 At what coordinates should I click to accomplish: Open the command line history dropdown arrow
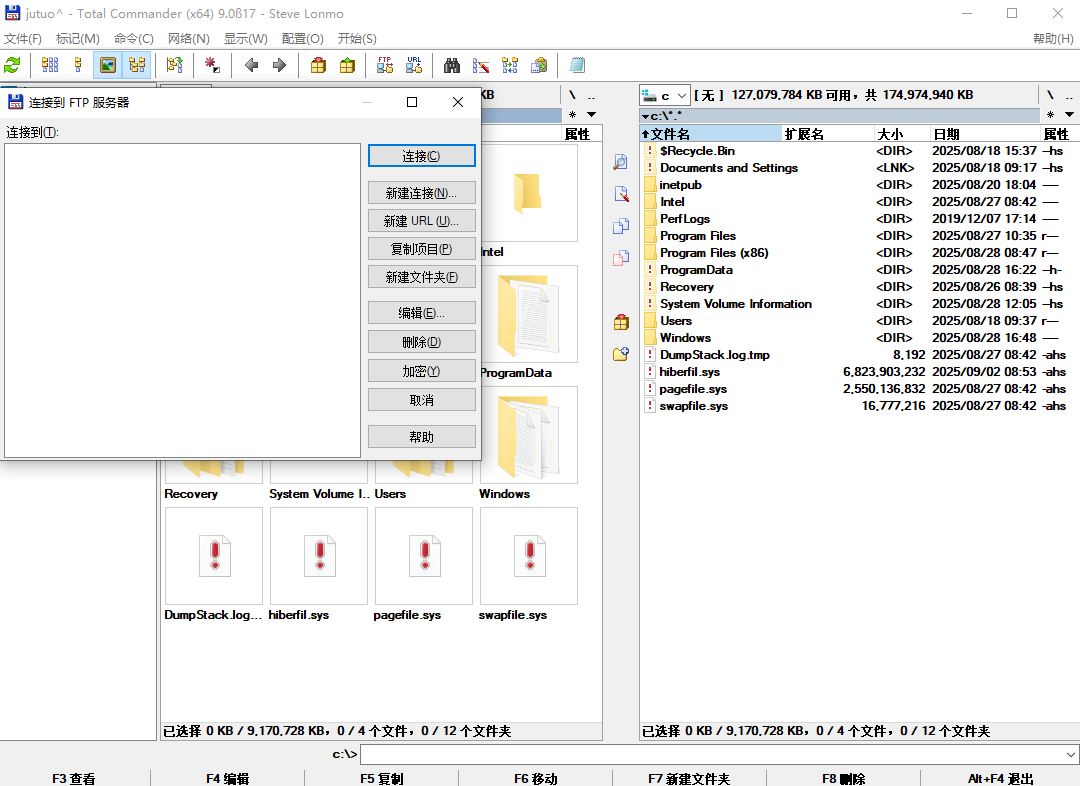1071,754
